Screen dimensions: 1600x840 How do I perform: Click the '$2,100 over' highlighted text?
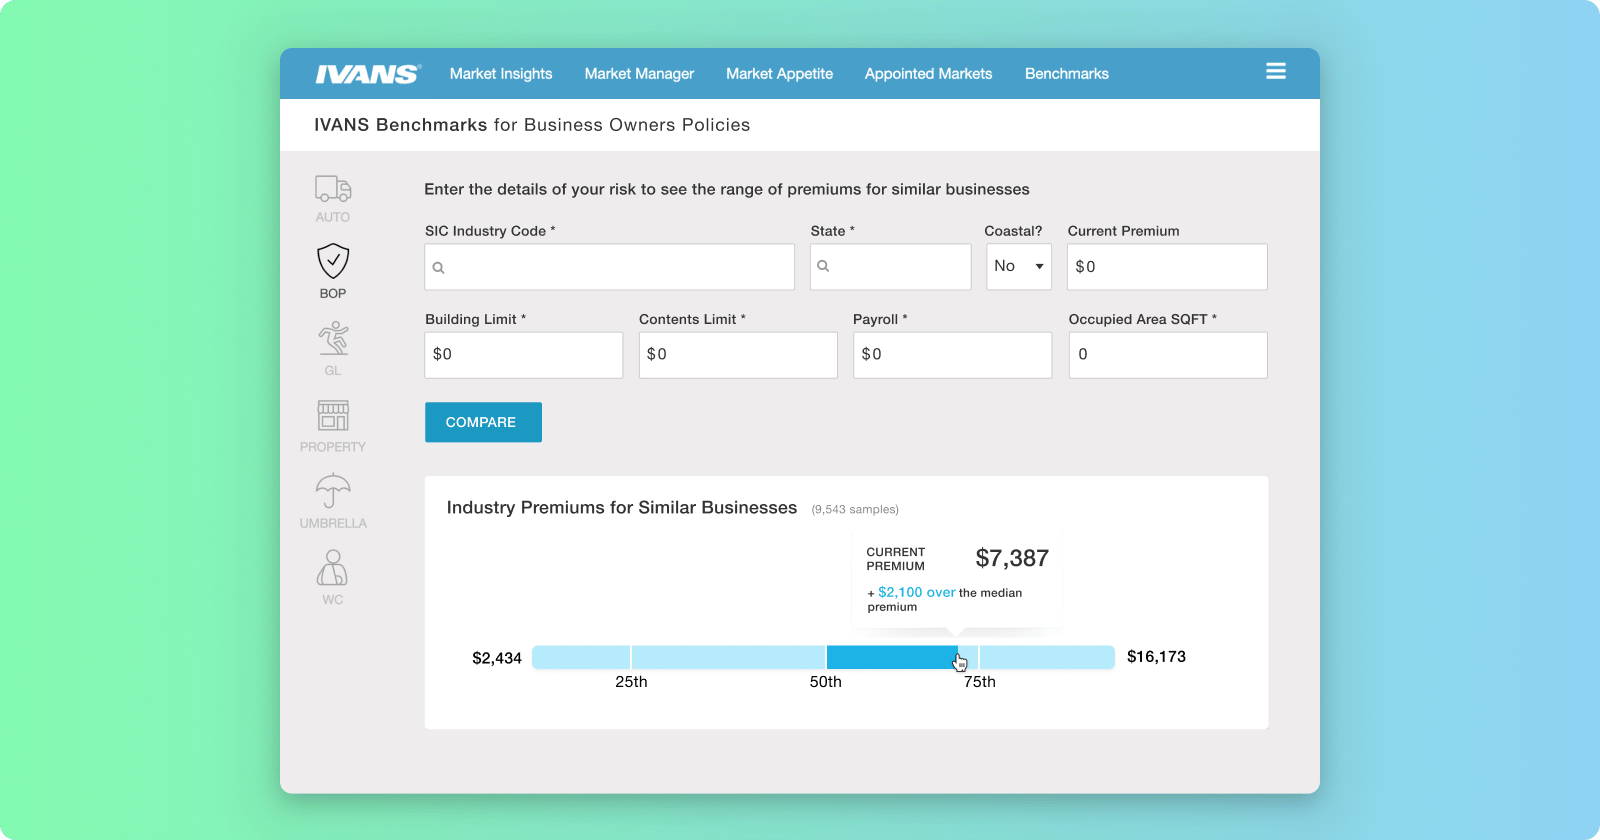point(917,592)
